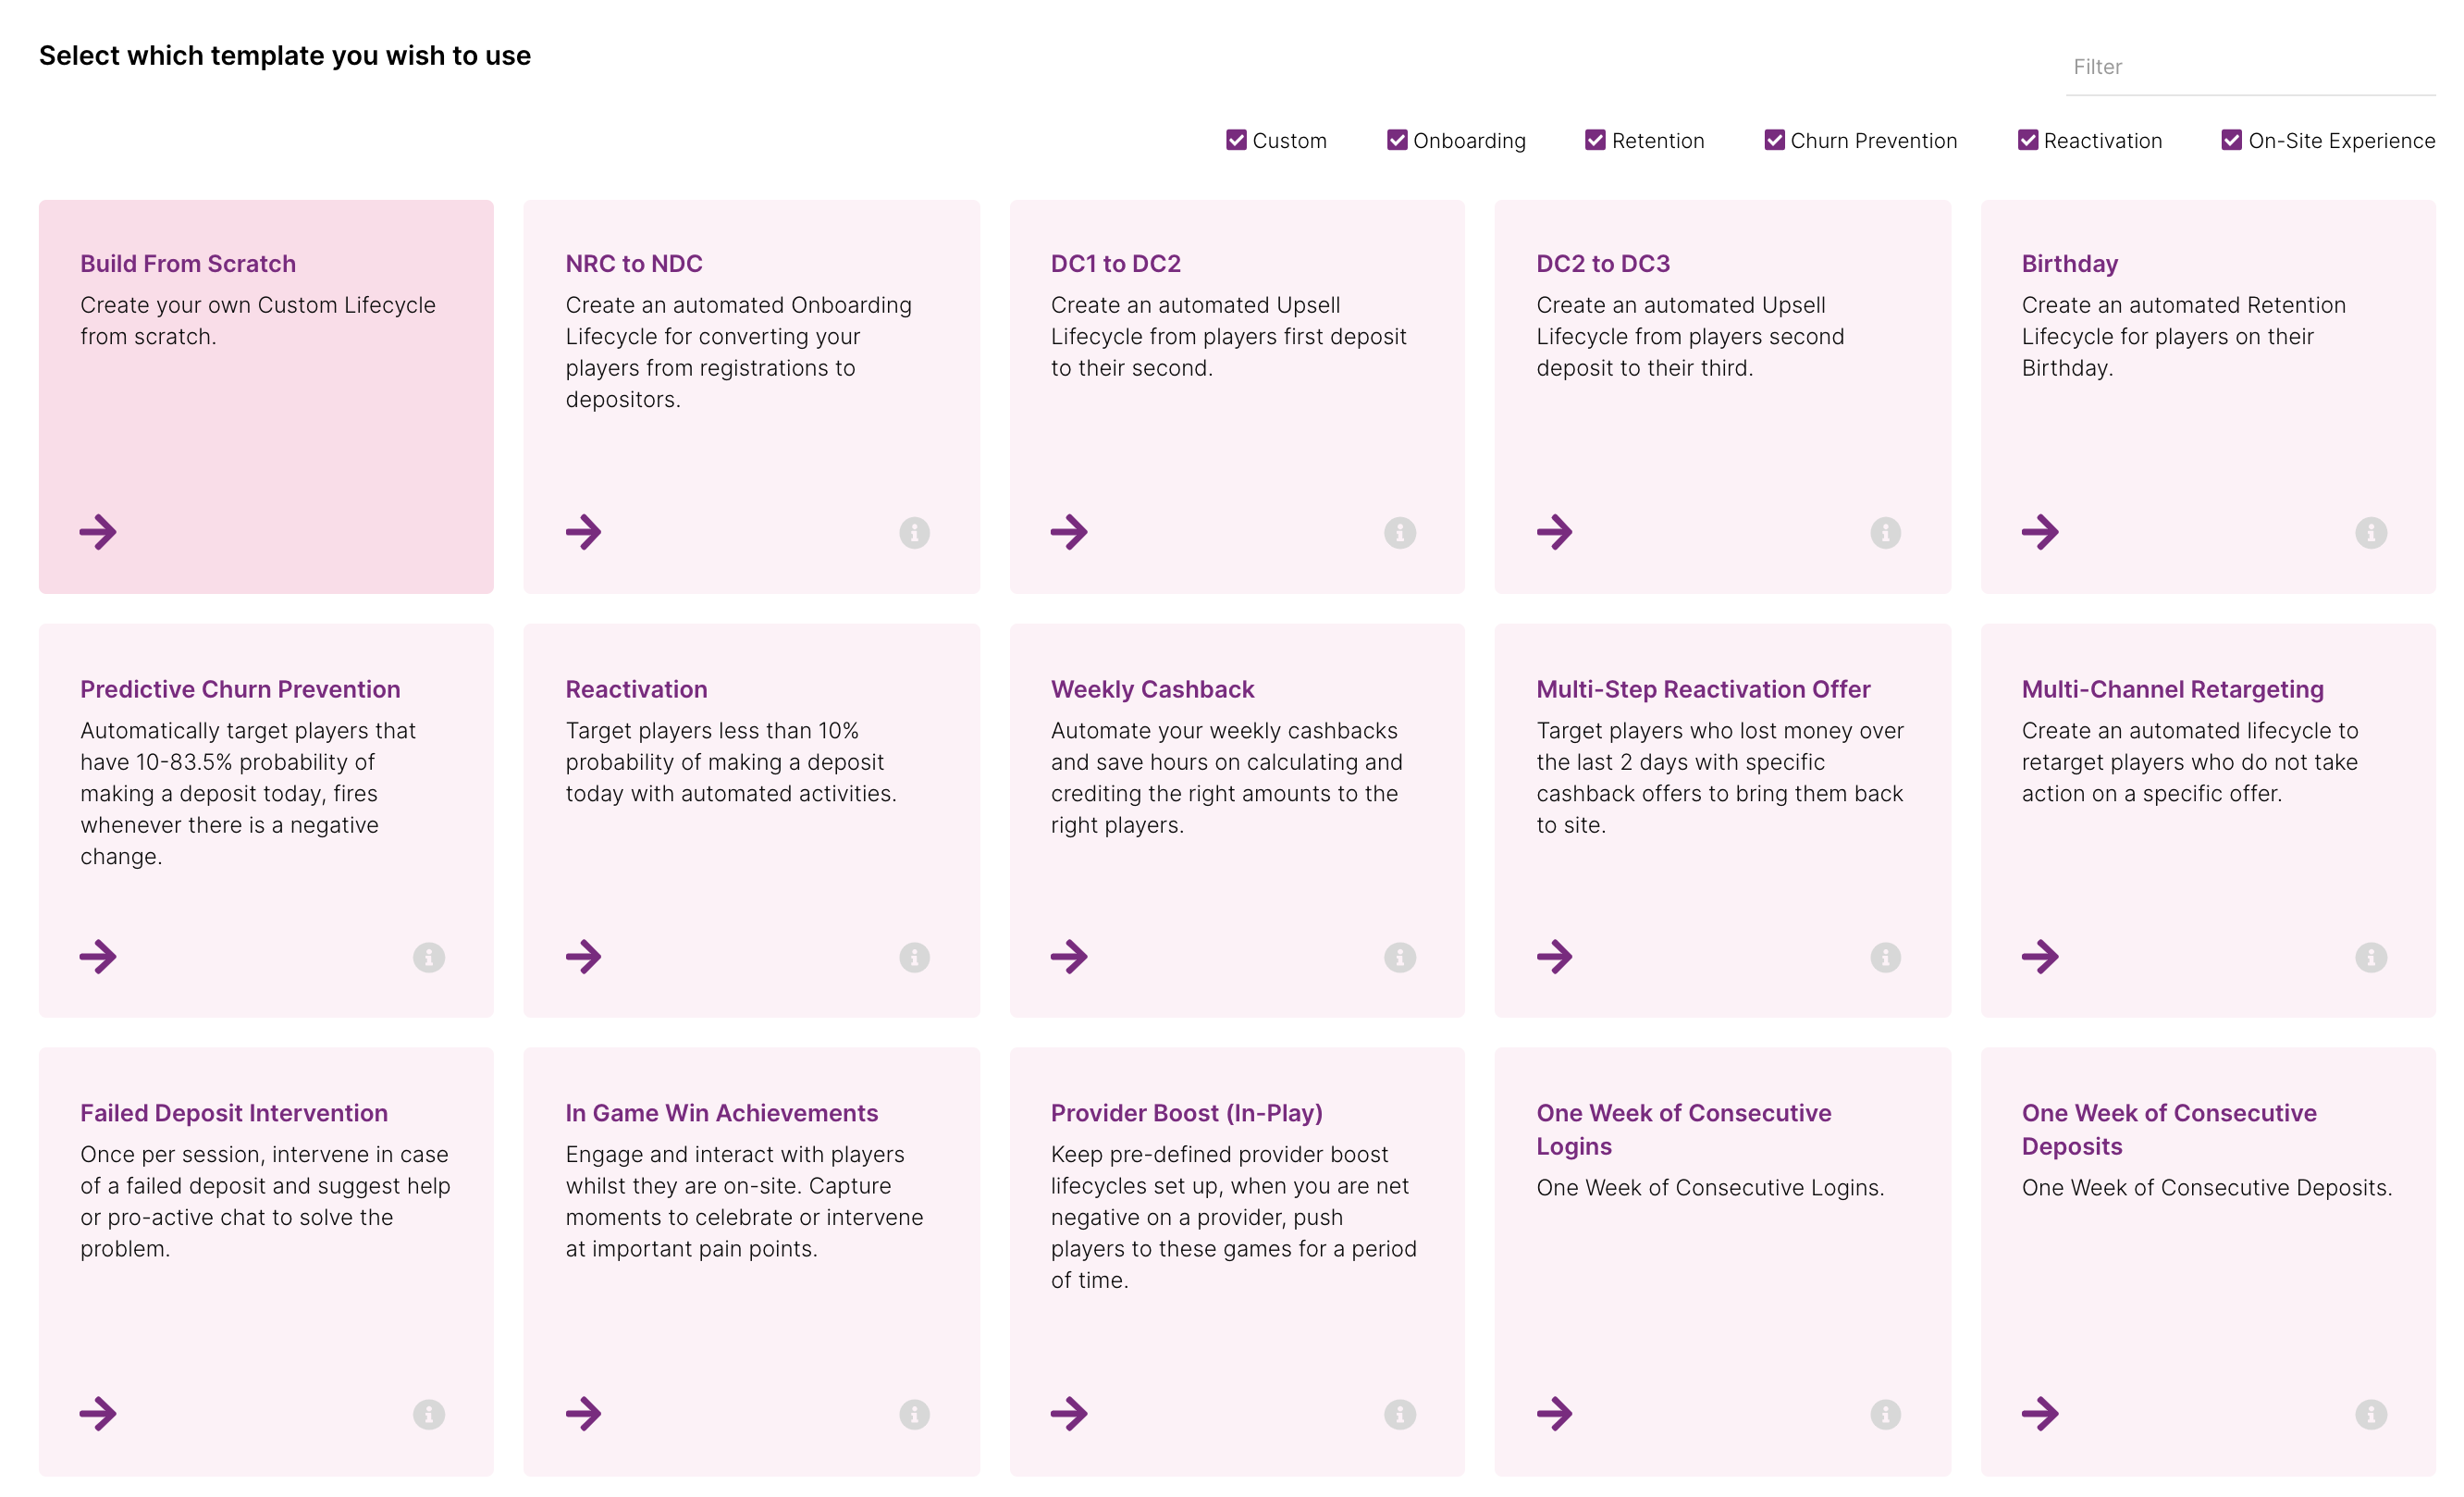
Task: Show info for Failed Deposit Intervention
Action: [x=429, y=1414]
